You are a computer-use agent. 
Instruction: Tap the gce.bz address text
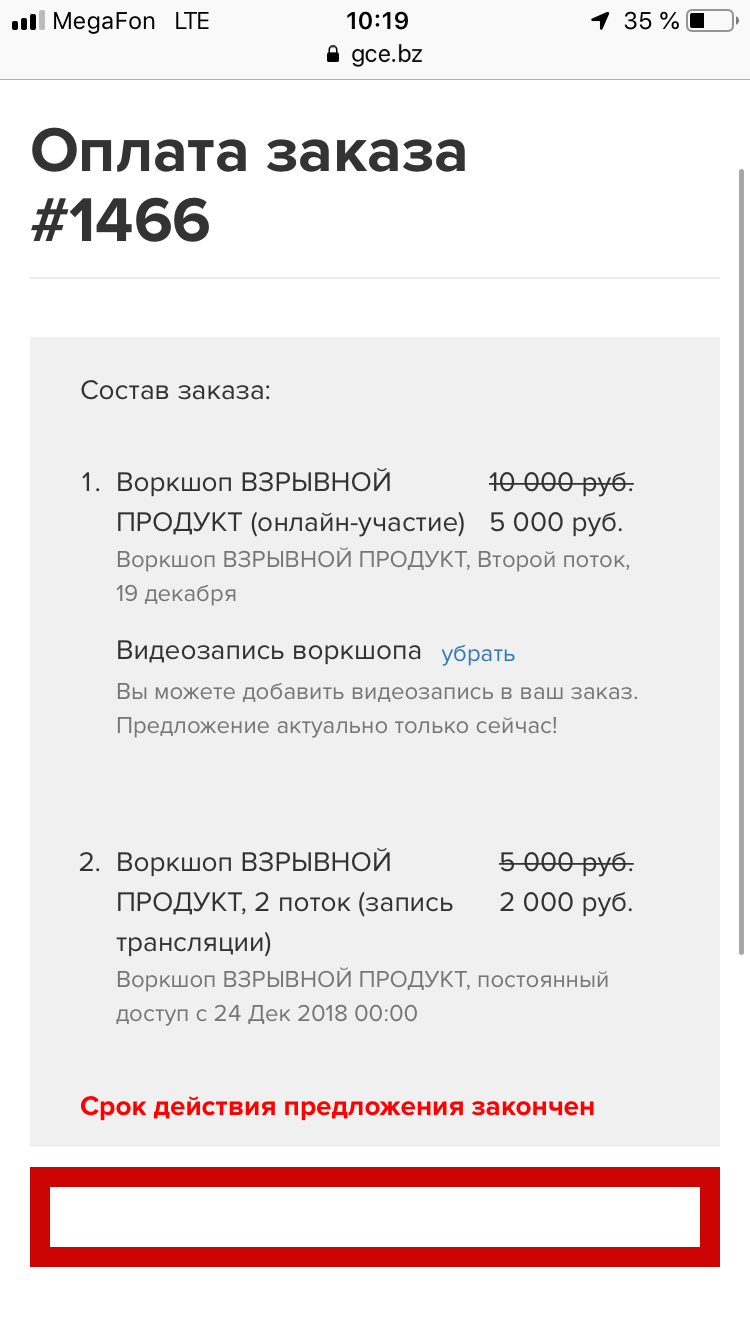click(387, 55)
